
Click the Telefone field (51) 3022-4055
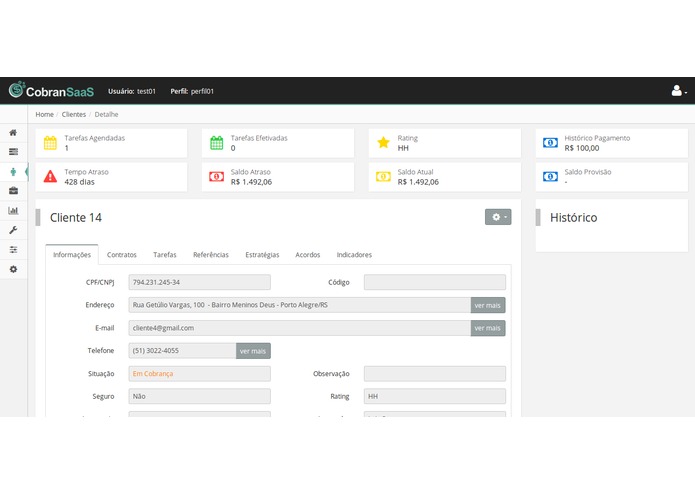click(183, 351)
